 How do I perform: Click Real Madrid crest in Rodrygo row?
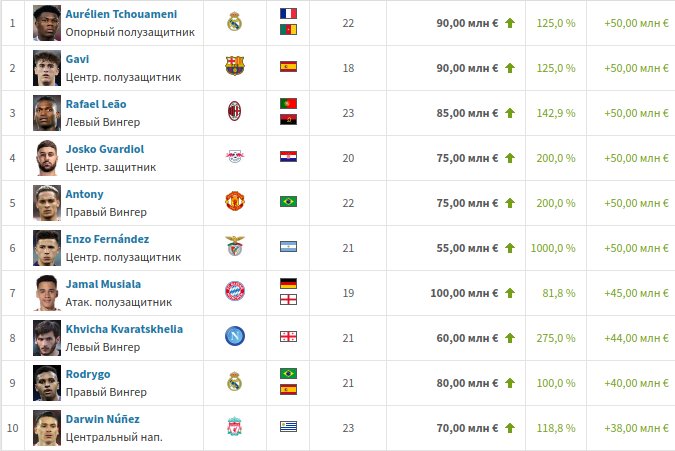point(235,381)
